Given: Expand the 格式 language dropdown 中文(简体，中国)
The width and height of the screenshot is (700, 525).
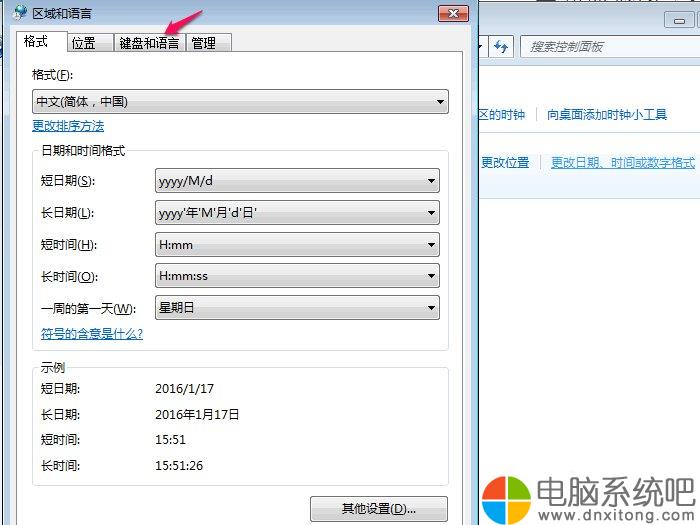Looking at the screenshot, I should pyautogui.click(x=240, y=102).
